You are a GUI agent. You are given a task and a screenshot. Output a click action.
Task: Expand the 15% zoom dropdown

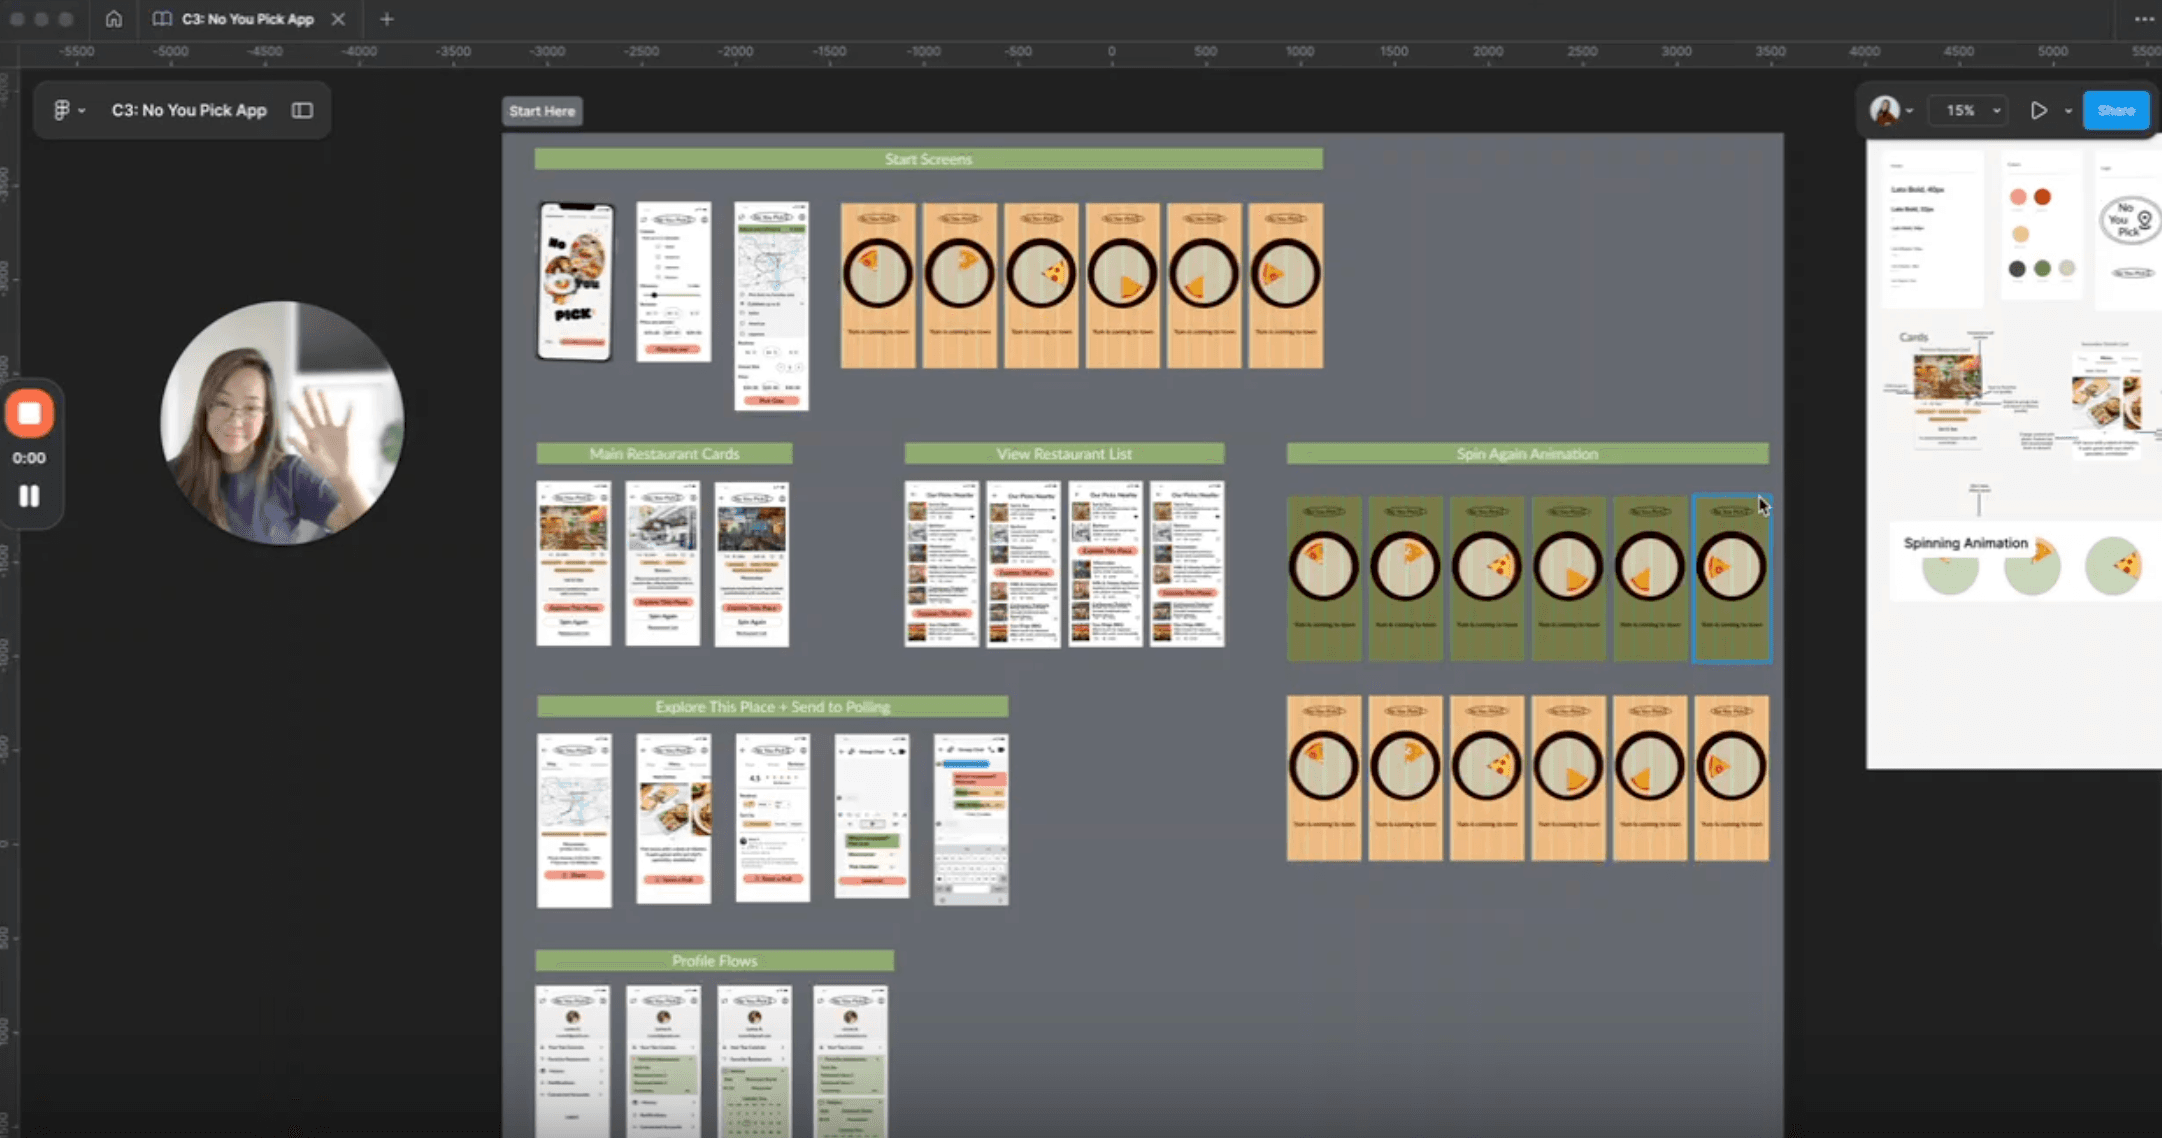(x=1997, y=111)
